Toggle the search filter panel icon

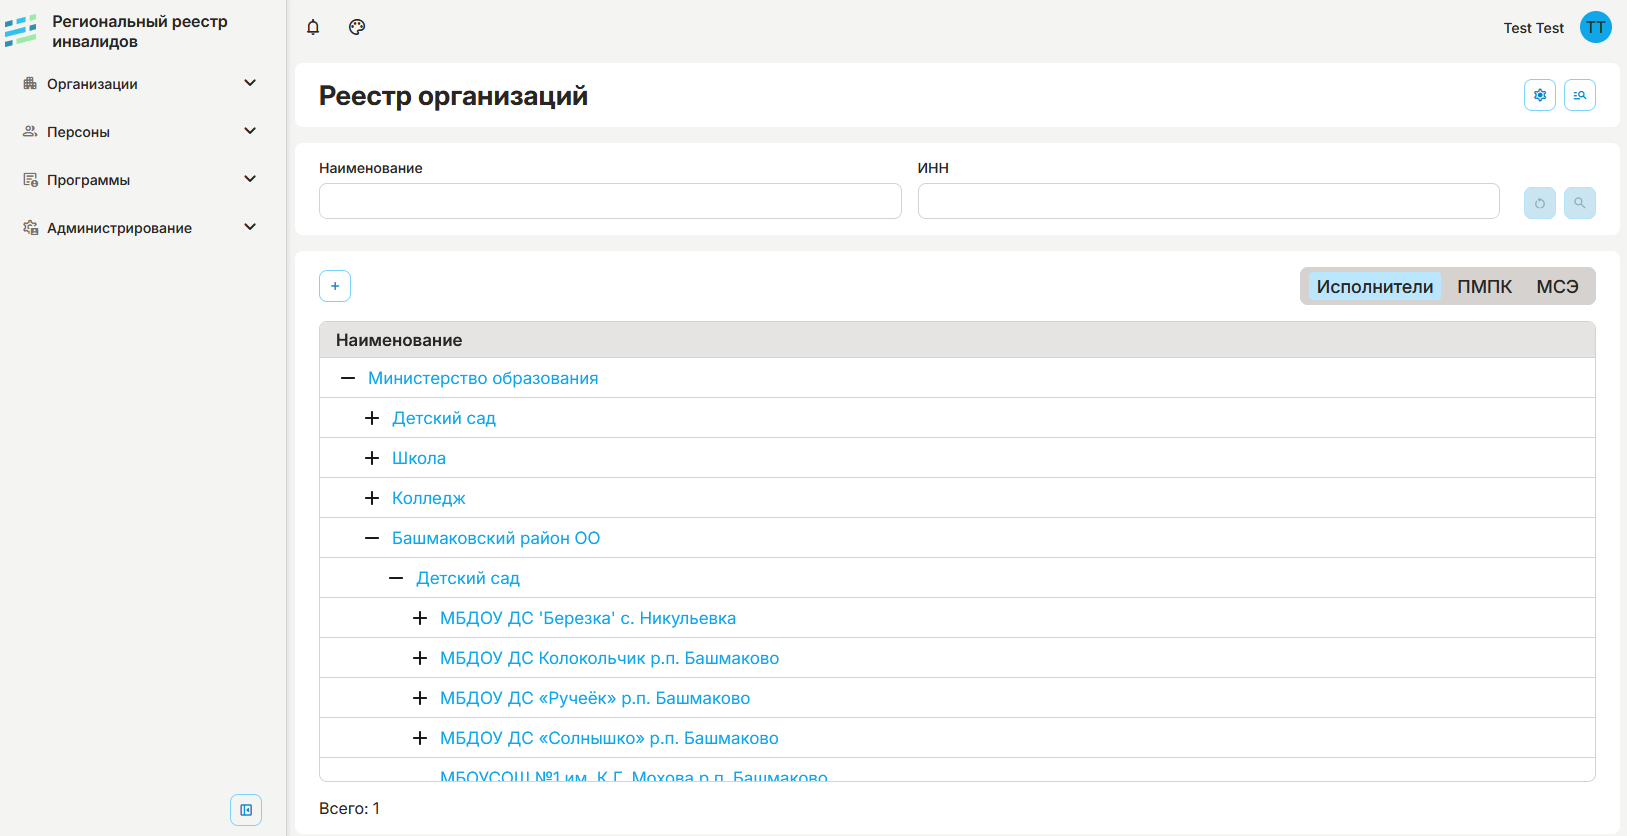(x=1579, y=95)
